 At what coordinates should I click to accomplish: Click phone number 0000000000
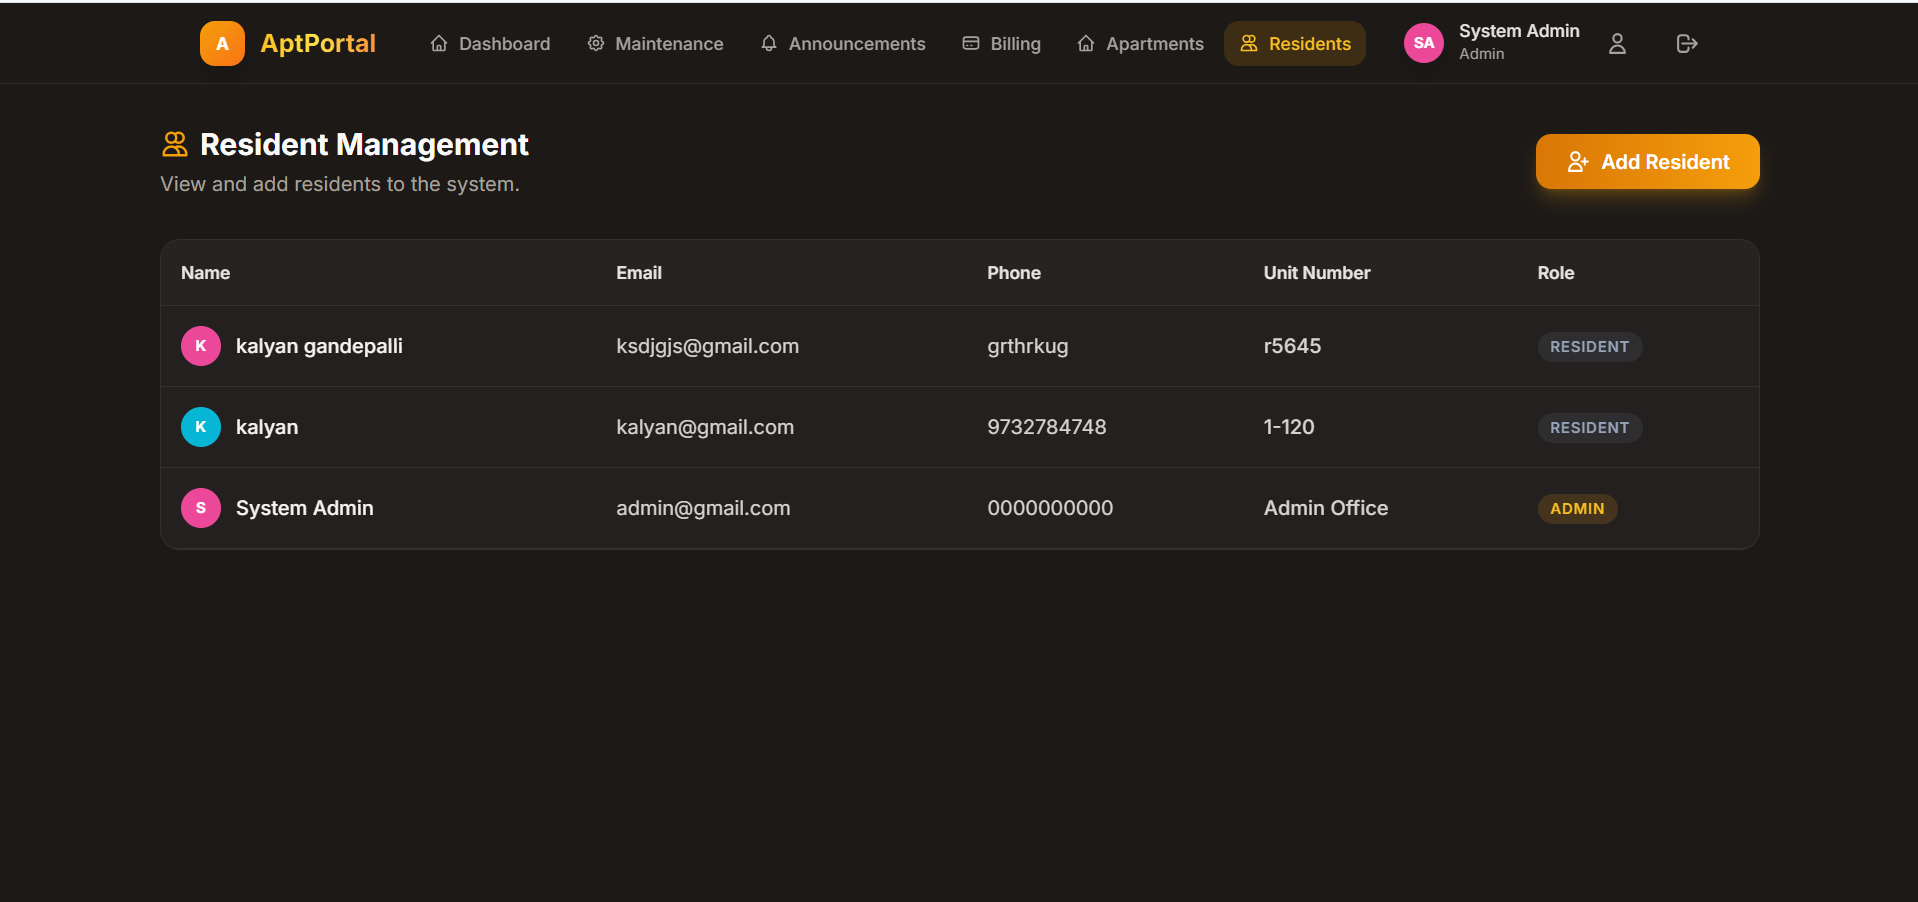tap(1050, 508)
